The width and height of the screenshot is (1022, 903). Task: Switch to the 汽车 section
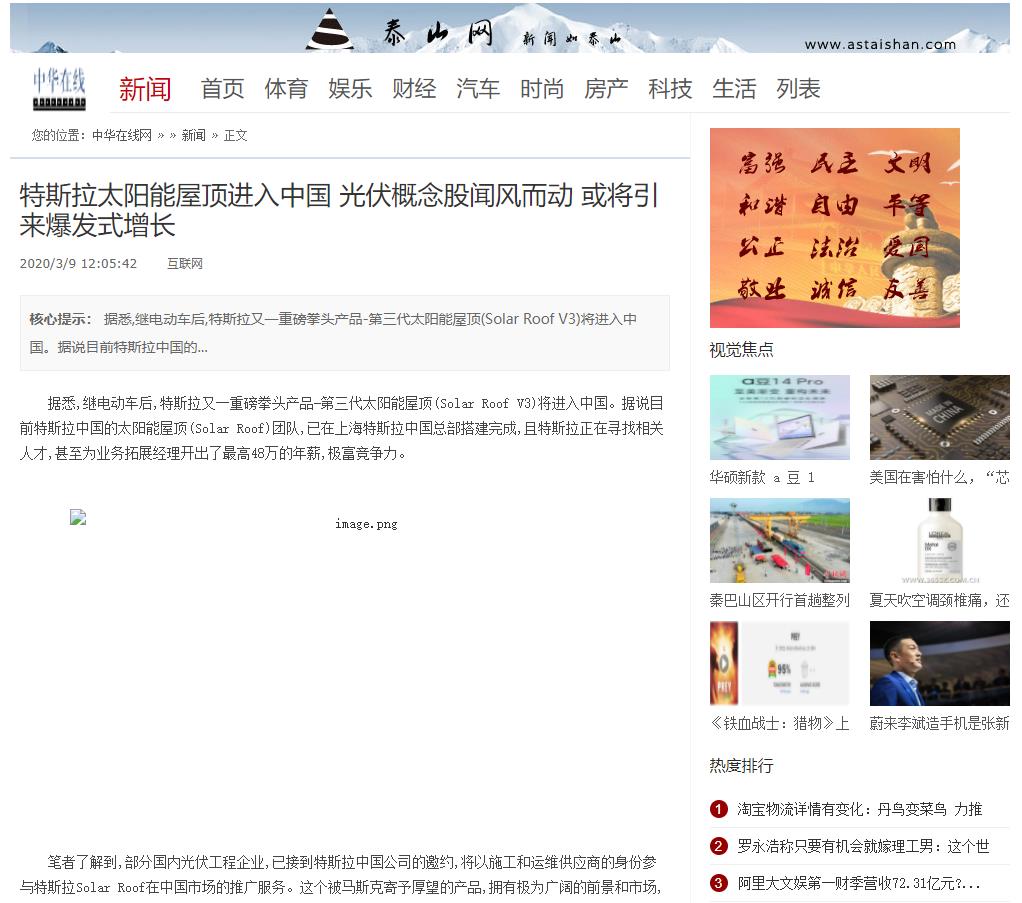point(478,89)
